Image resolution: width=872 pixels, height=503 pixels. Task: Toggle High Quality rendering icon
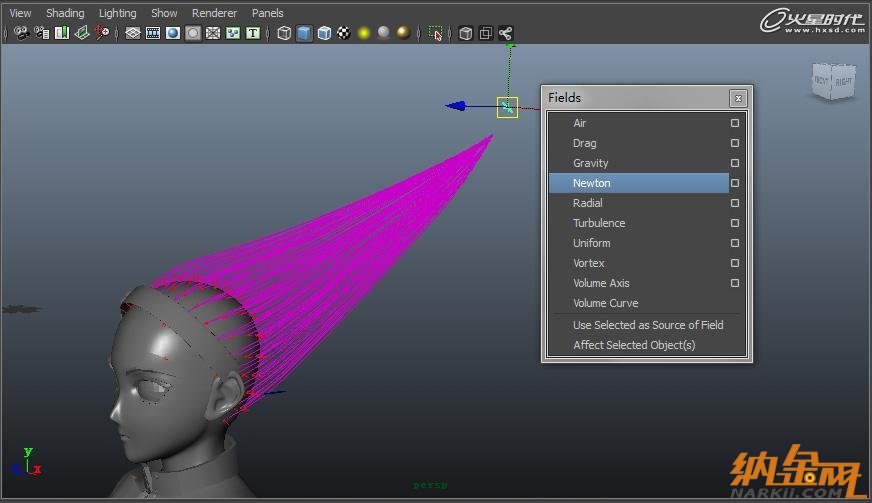pos(404,33)
